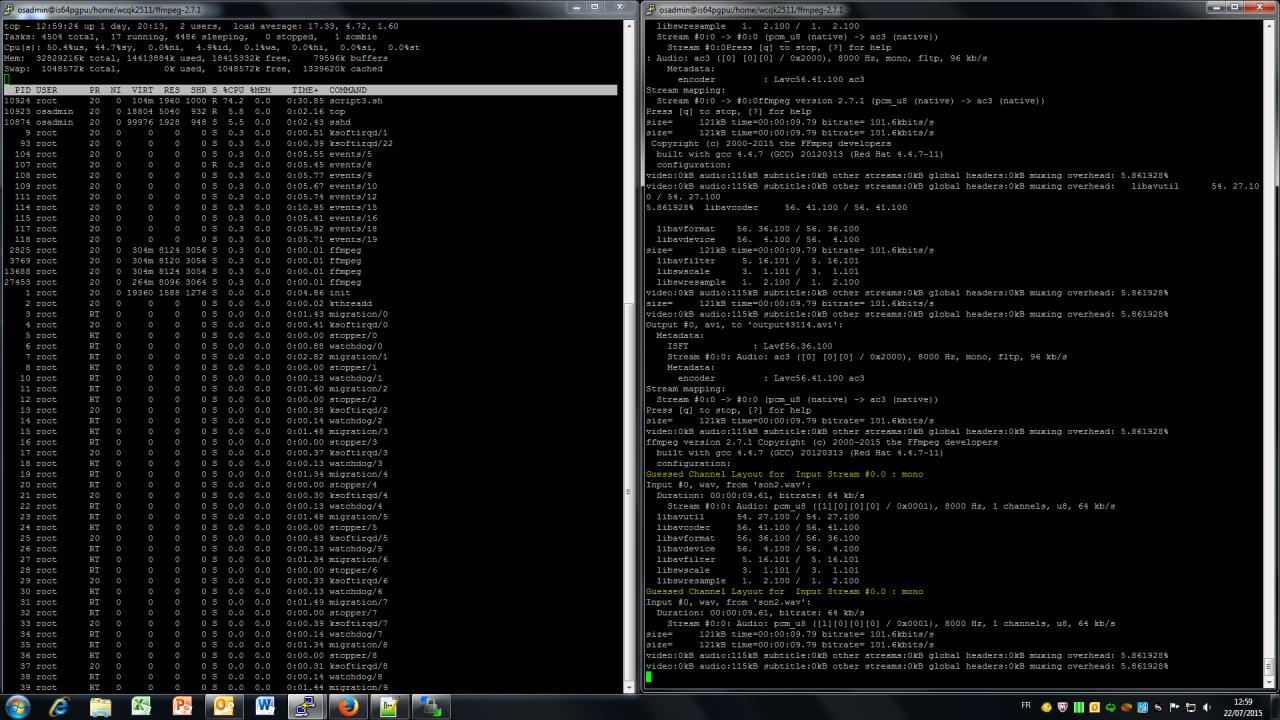This screenshot has height=720, width=1280.
Task: Open the left PuTTY window system menu icon
Action: pos(9,9)
